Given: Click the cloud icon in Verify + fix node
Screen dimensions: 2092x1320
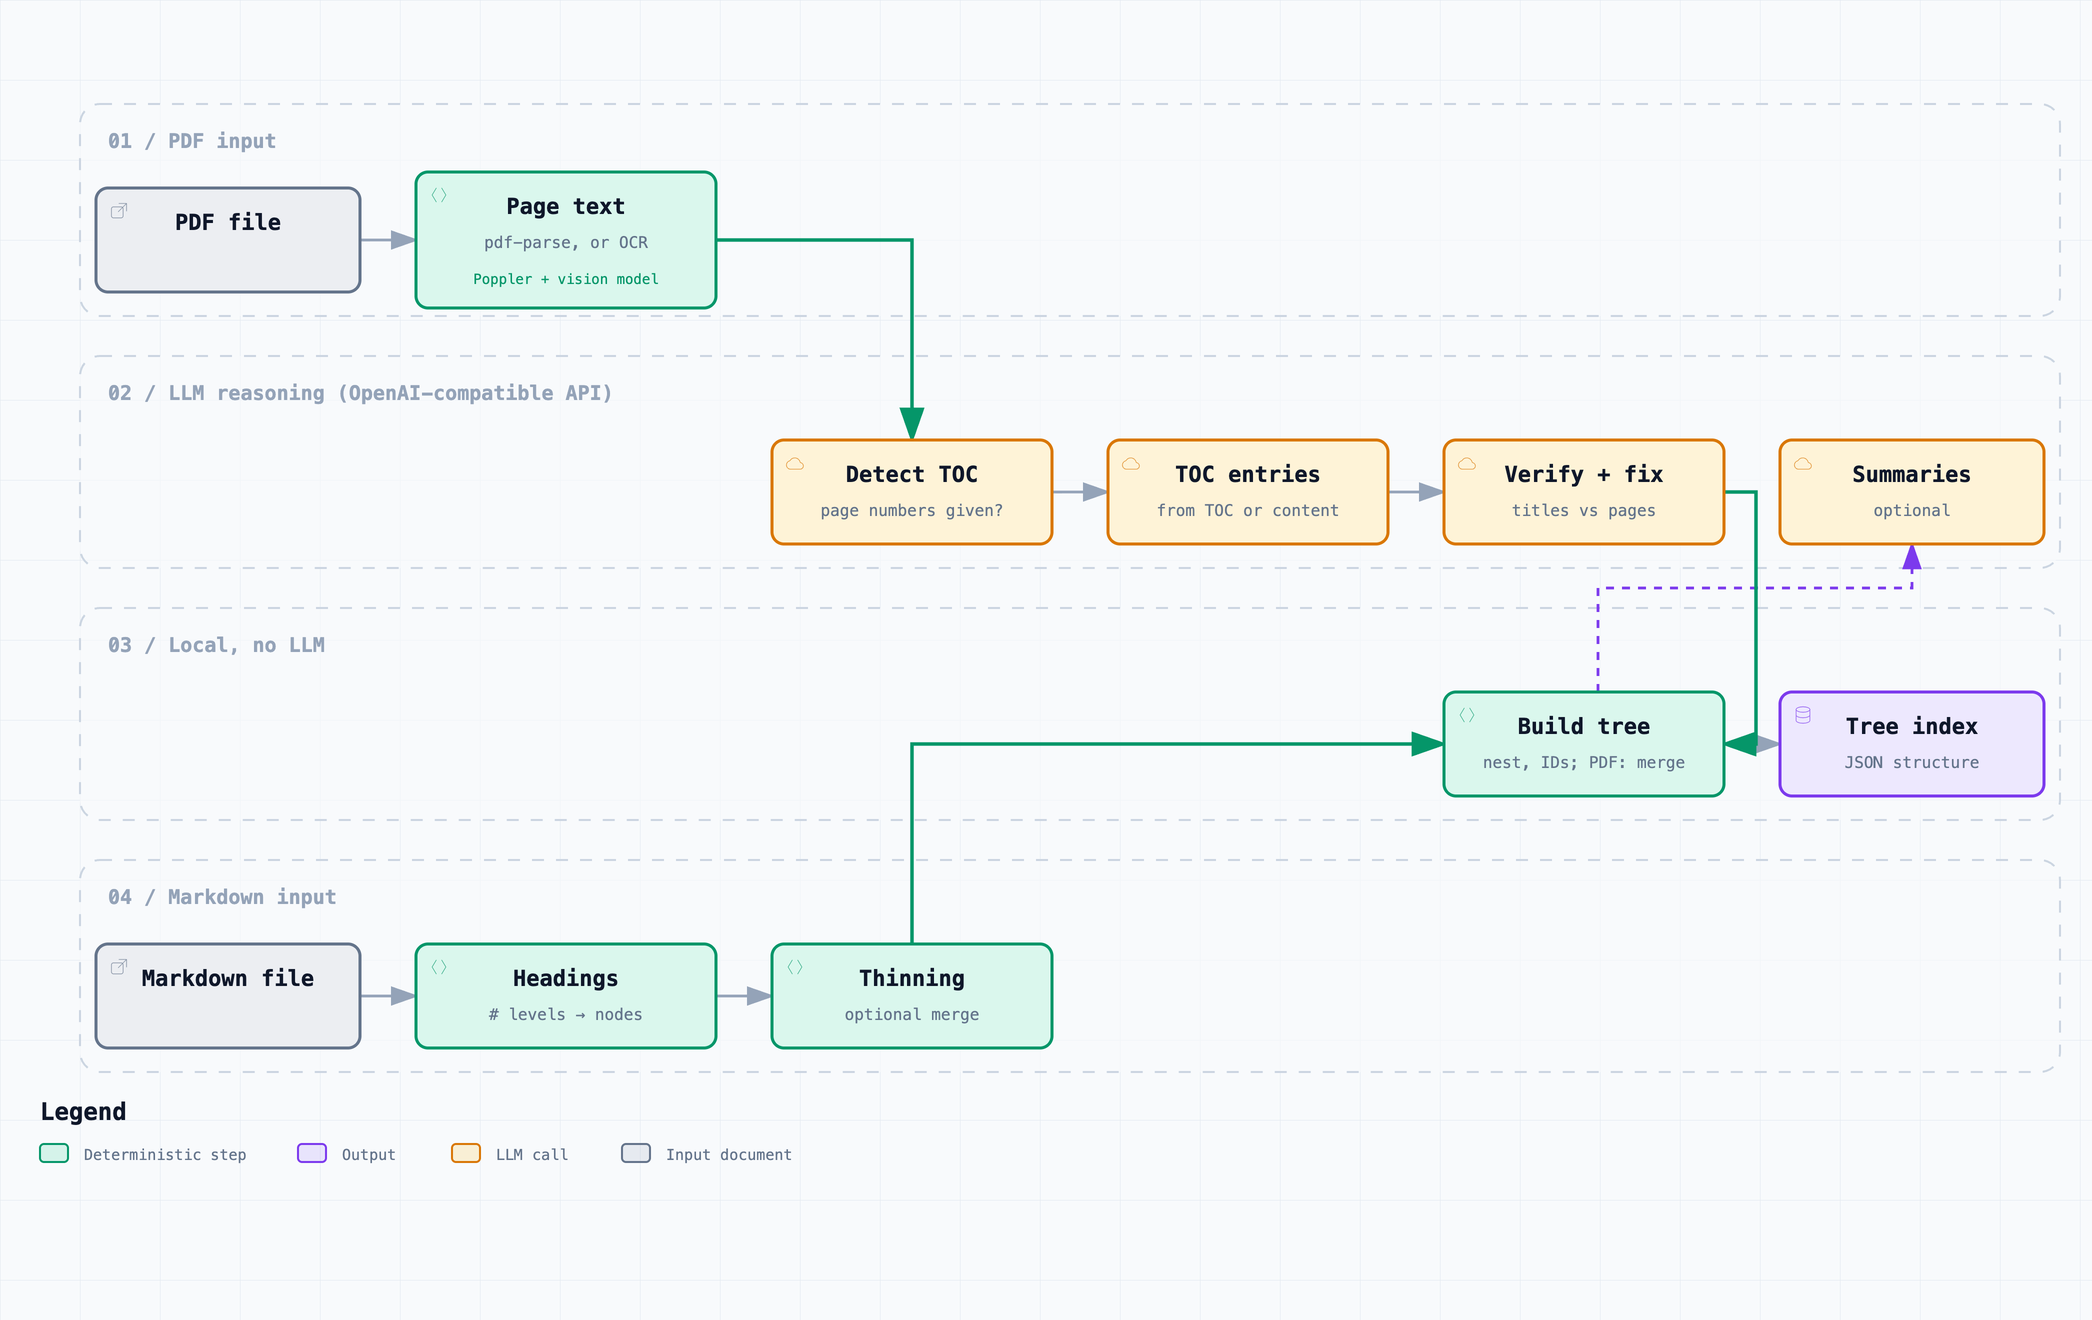Looking at the screenshot, I should pos(1467,464).
